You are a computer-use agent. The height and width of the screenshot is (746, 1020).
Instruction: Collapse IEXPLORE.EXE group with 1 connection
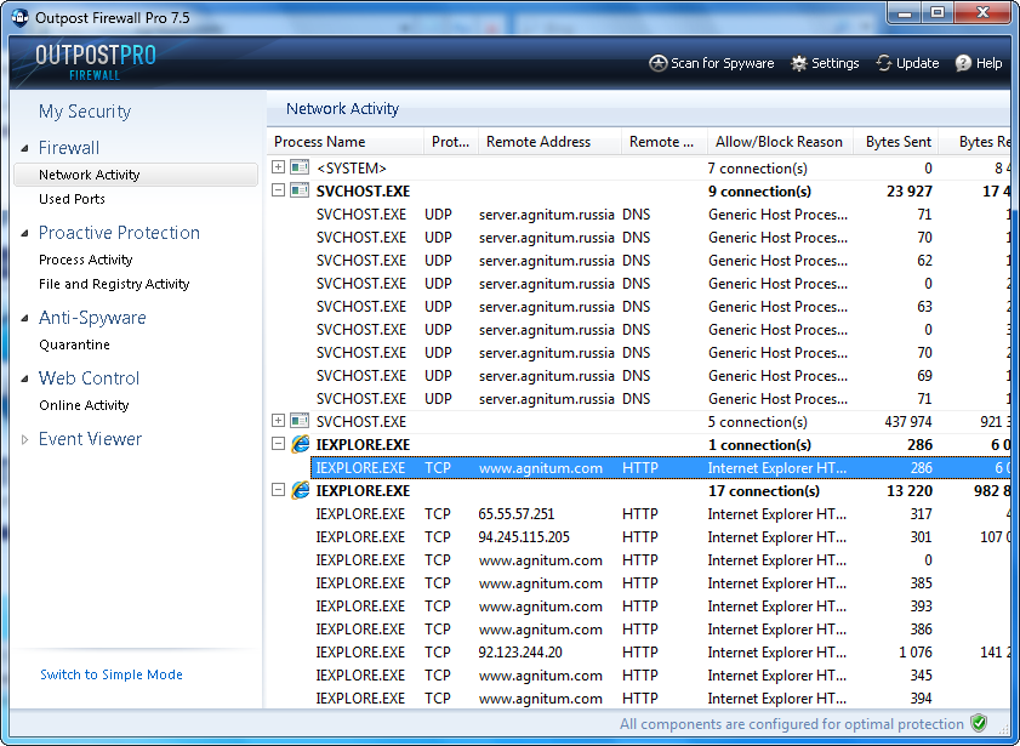tap(278, 444)
